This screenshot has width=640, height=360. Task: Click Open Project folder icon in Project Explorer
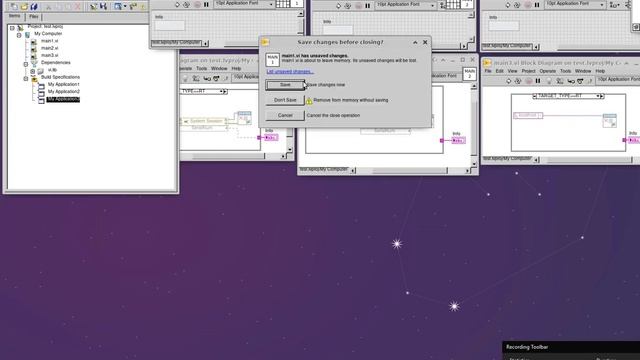pos(24,6)
